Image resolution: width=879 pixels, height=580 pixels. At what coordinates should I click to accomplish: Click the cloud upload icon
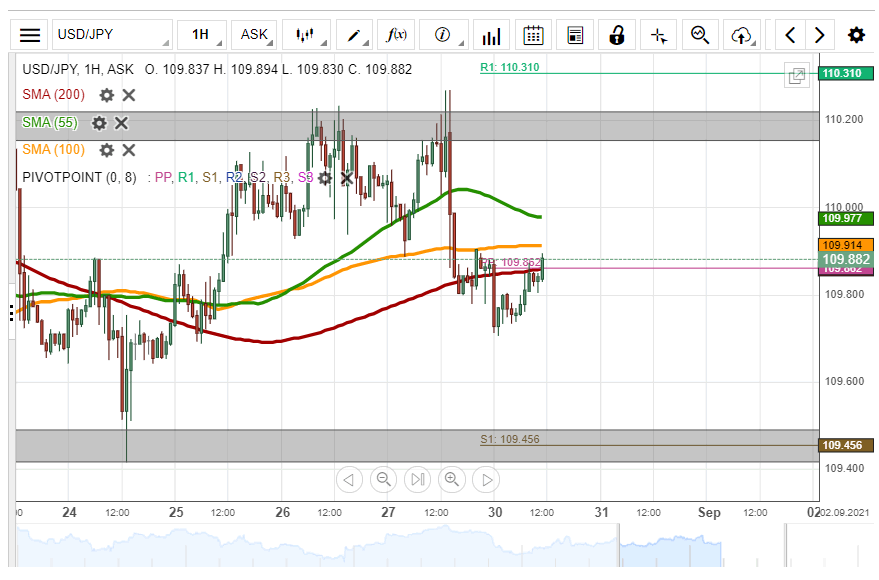741,35
